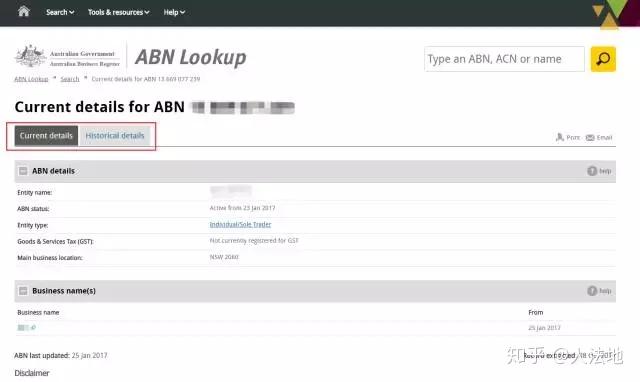Focus the ABN, ACN or name search field
The image size is (640, 382).
point(504,59)
